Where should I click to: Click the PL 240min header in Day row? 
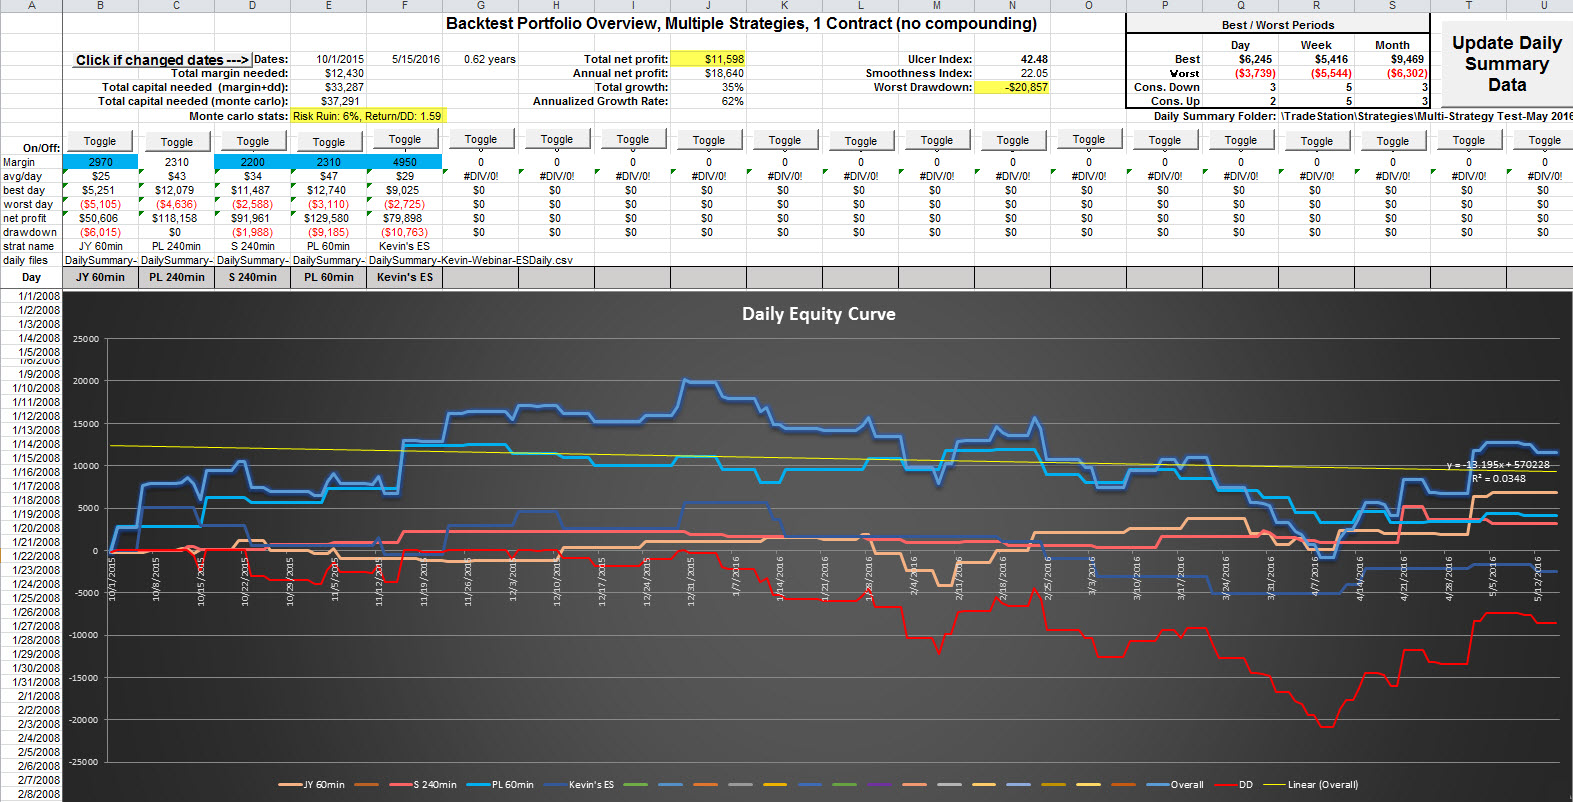[177, 277]
